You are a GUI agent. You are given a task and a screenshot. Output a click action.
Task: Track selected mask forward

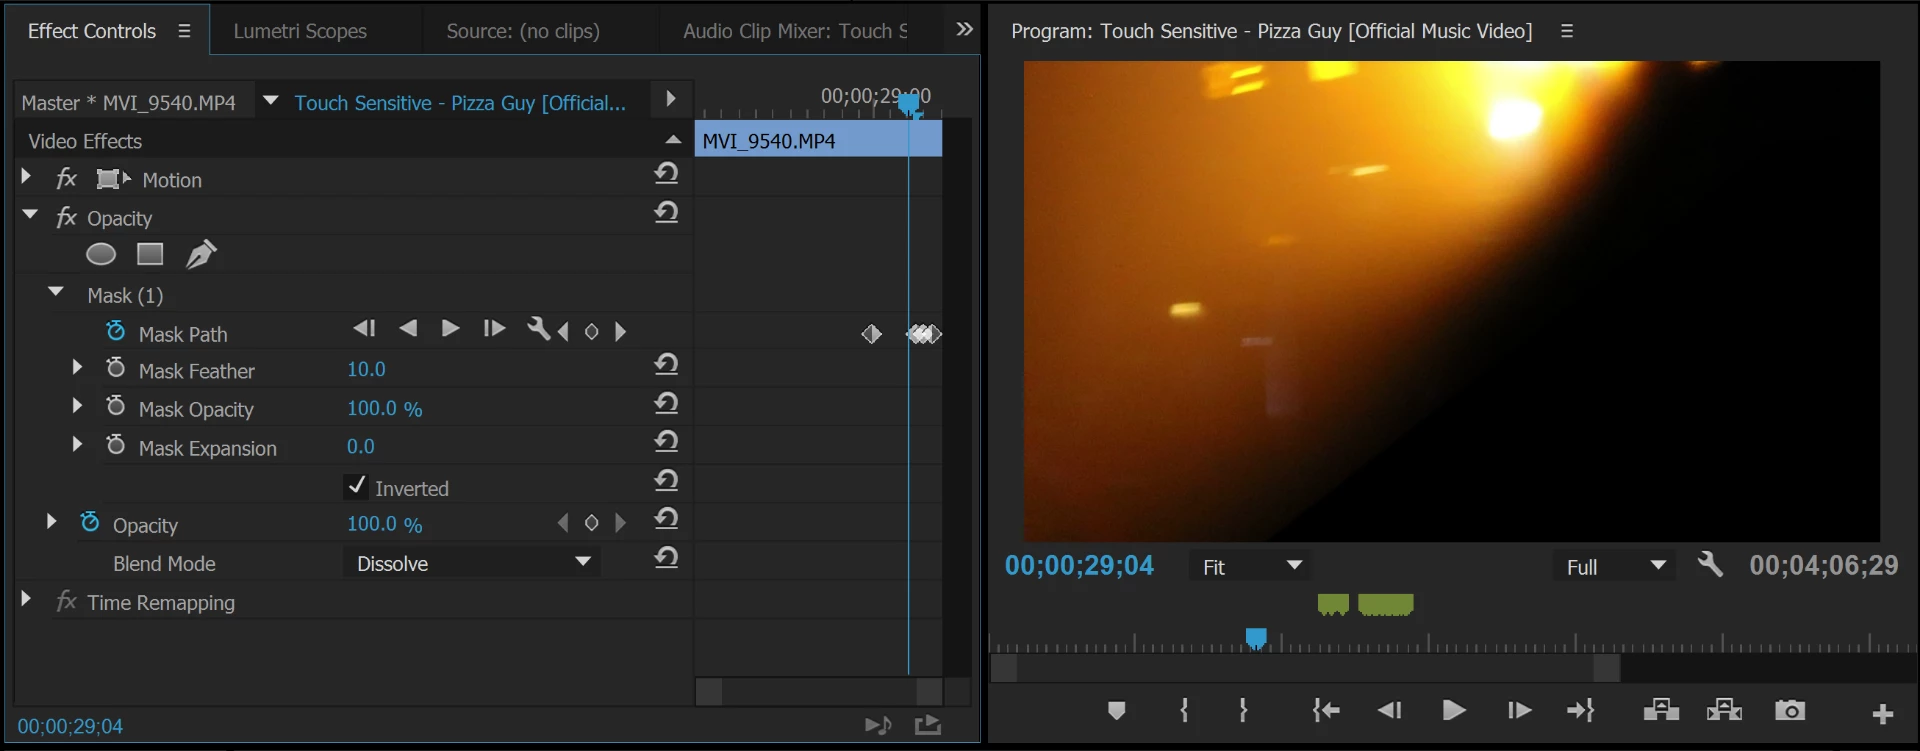click(450, 328)
